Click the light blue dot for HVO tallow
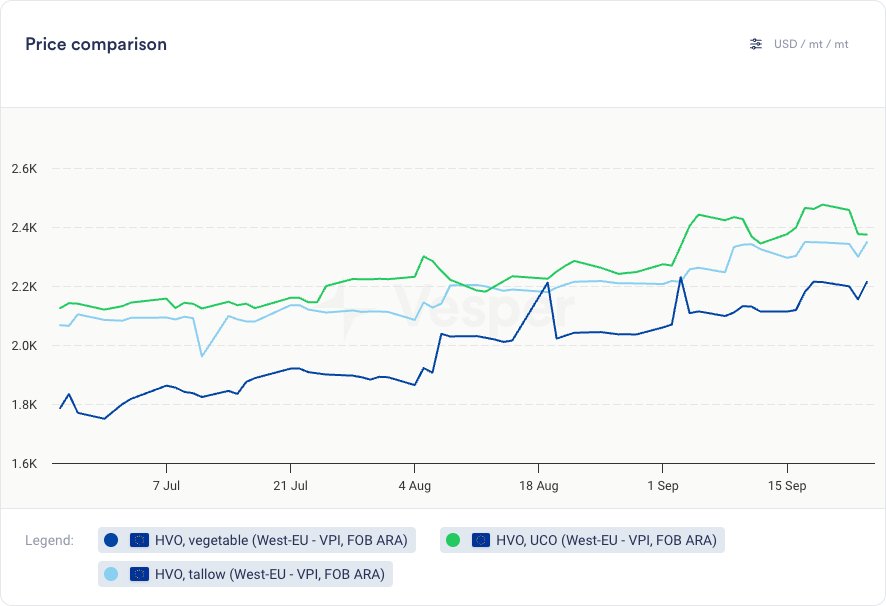886x606 pixels. click(111, 574)
